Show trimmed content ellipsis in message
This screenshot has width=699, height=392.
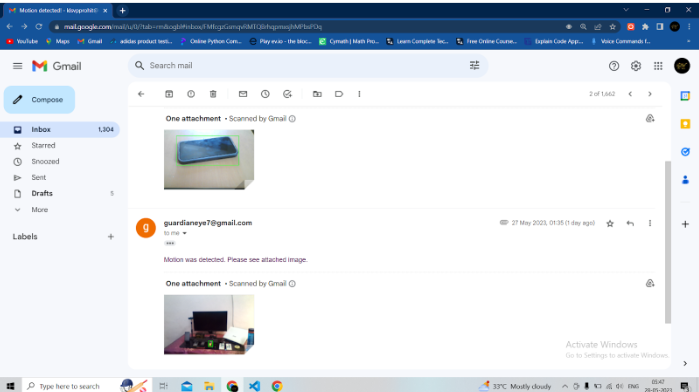pyautogui.click(x=170, y=243)
